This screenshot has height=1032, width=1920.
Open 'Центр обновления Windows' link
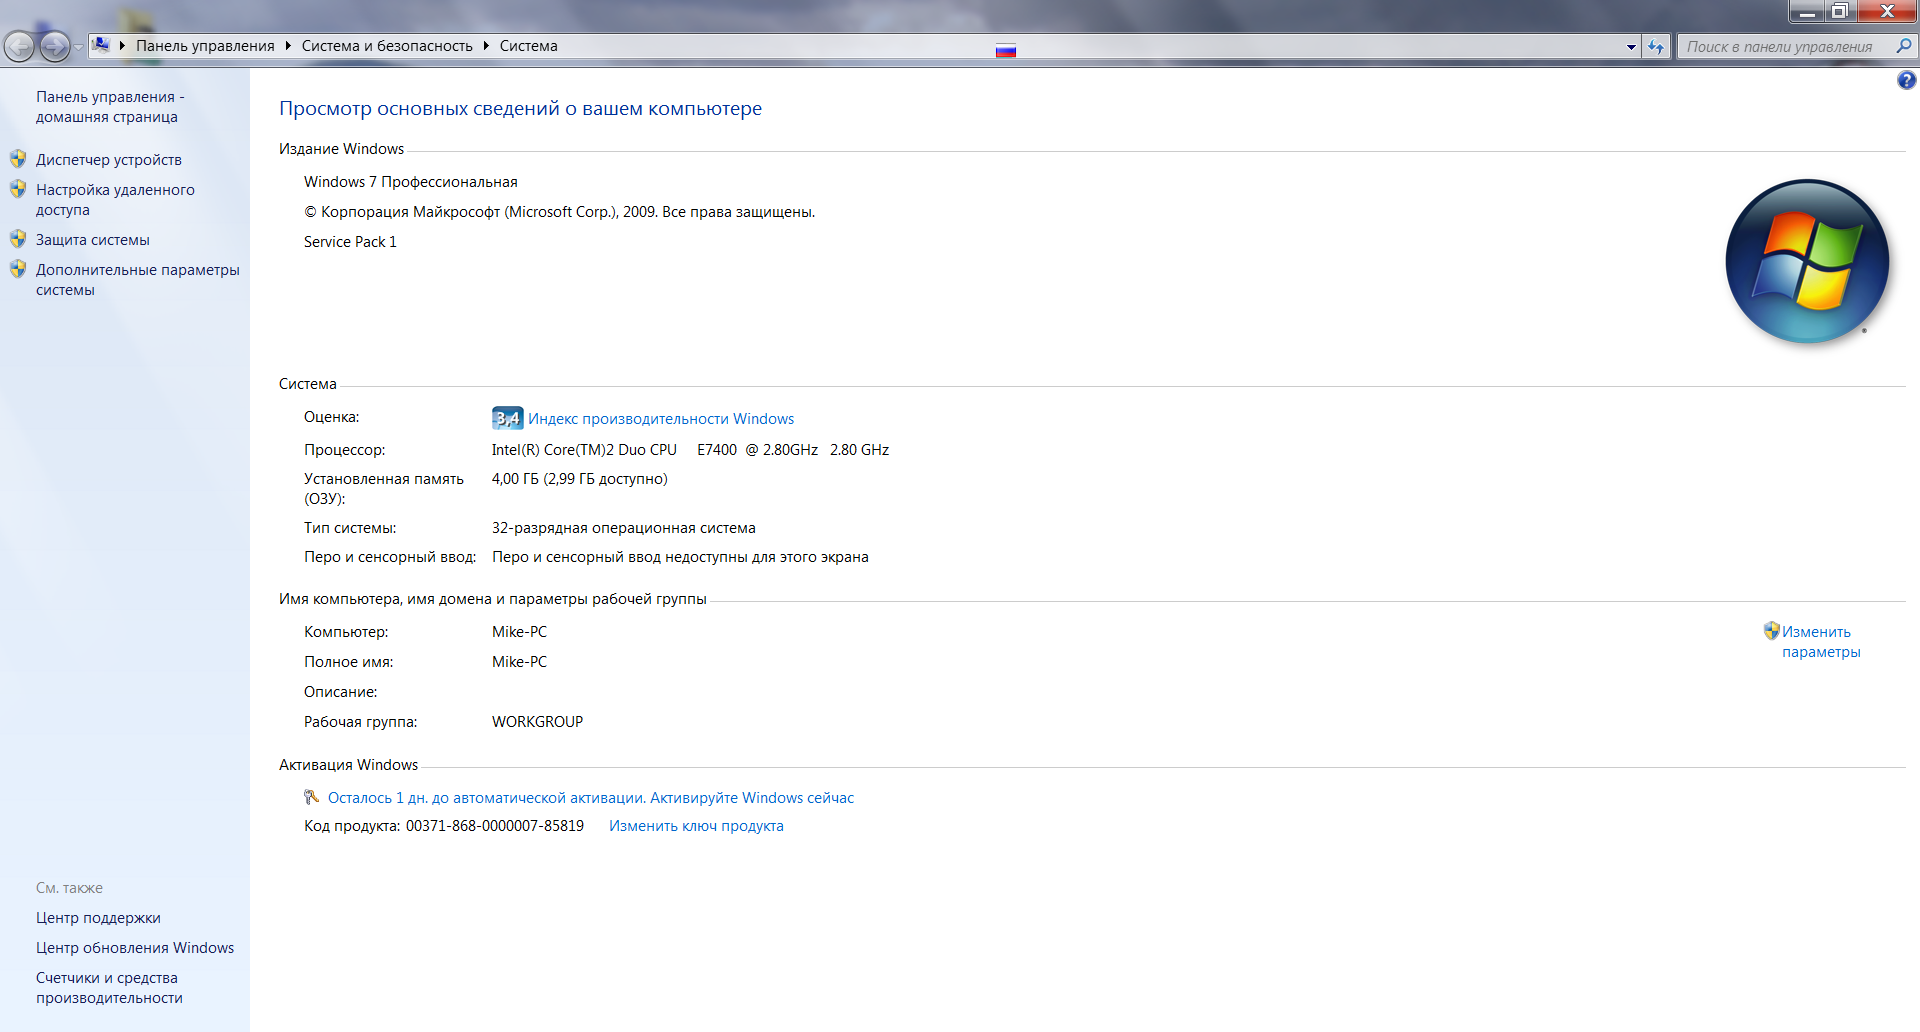click(135, 948)
